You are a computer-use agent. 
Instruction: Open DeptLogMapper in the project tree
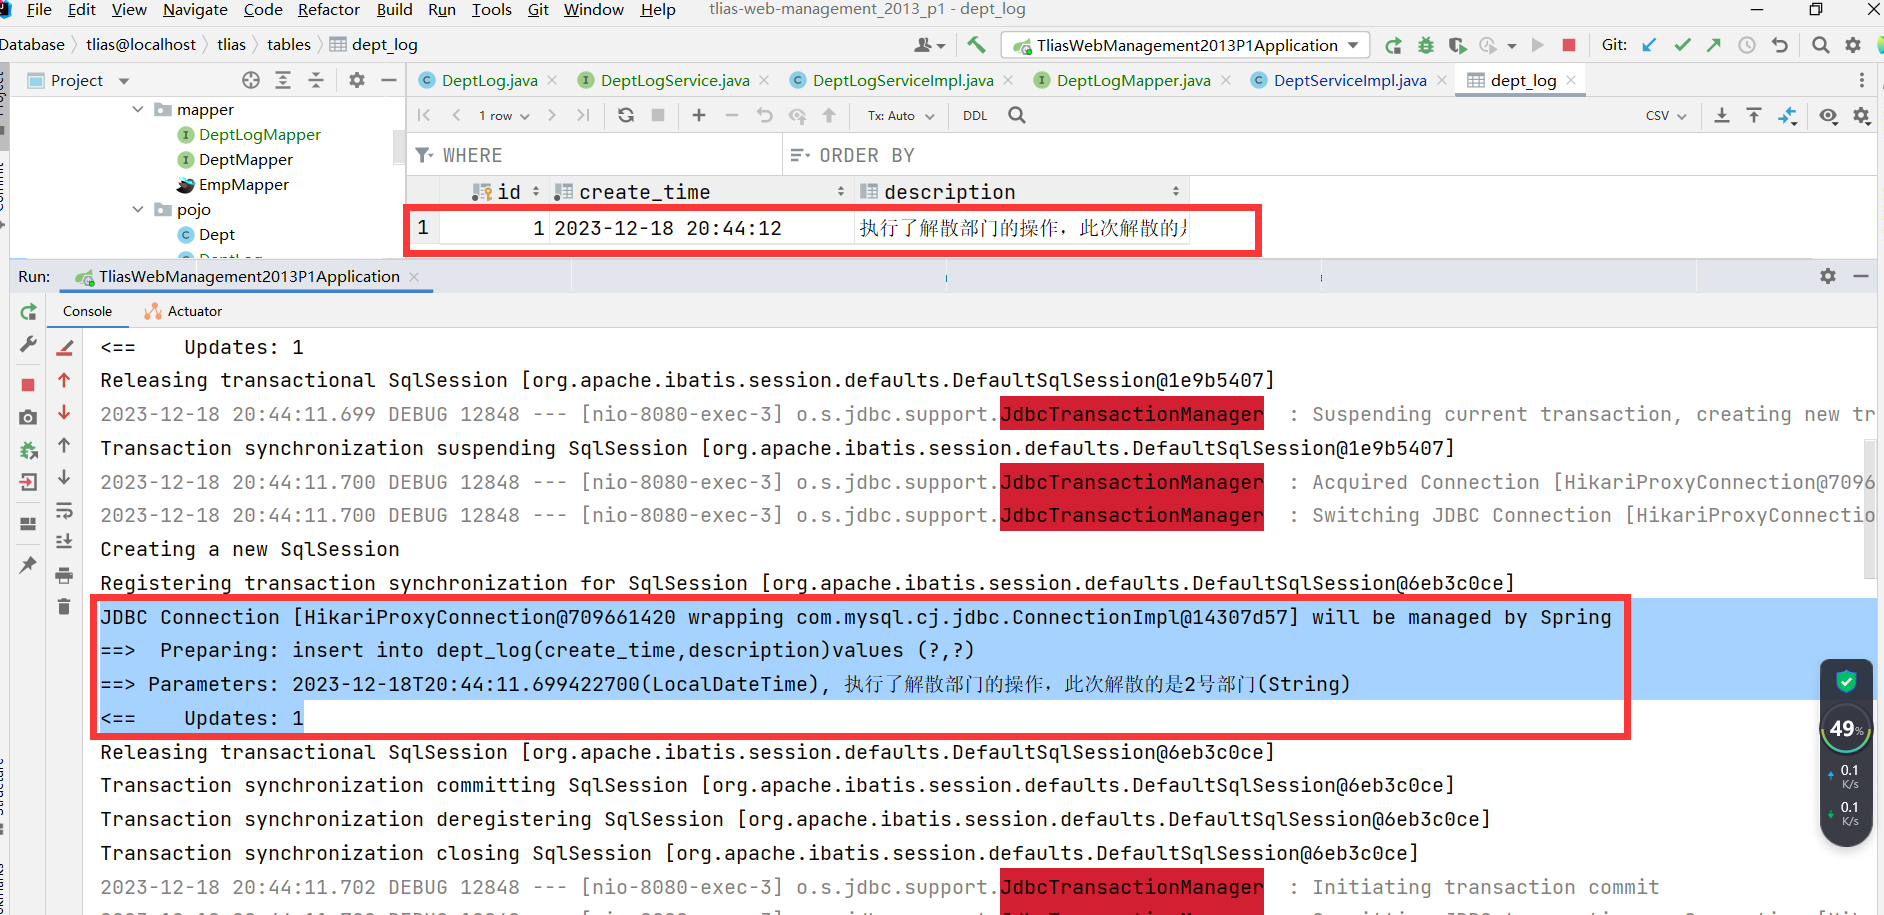coord(260,134)
